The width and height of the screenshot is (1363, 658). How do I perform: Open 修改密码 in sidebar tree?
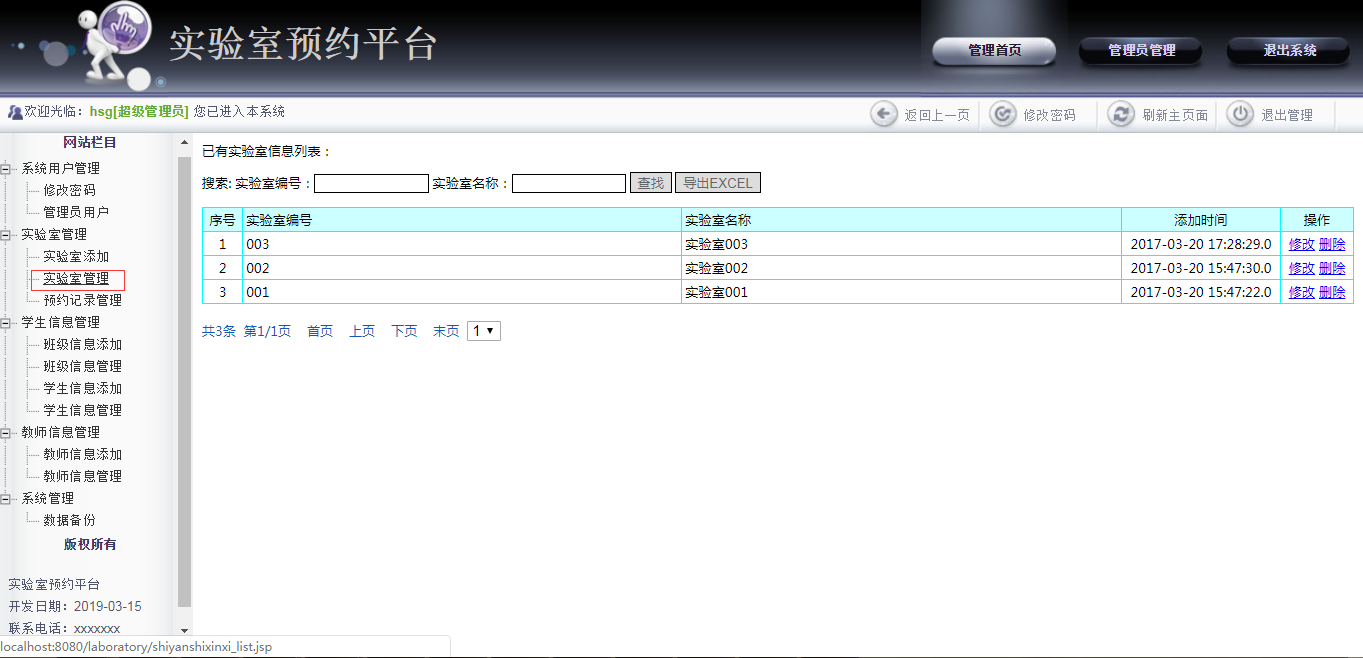[69, 190]
